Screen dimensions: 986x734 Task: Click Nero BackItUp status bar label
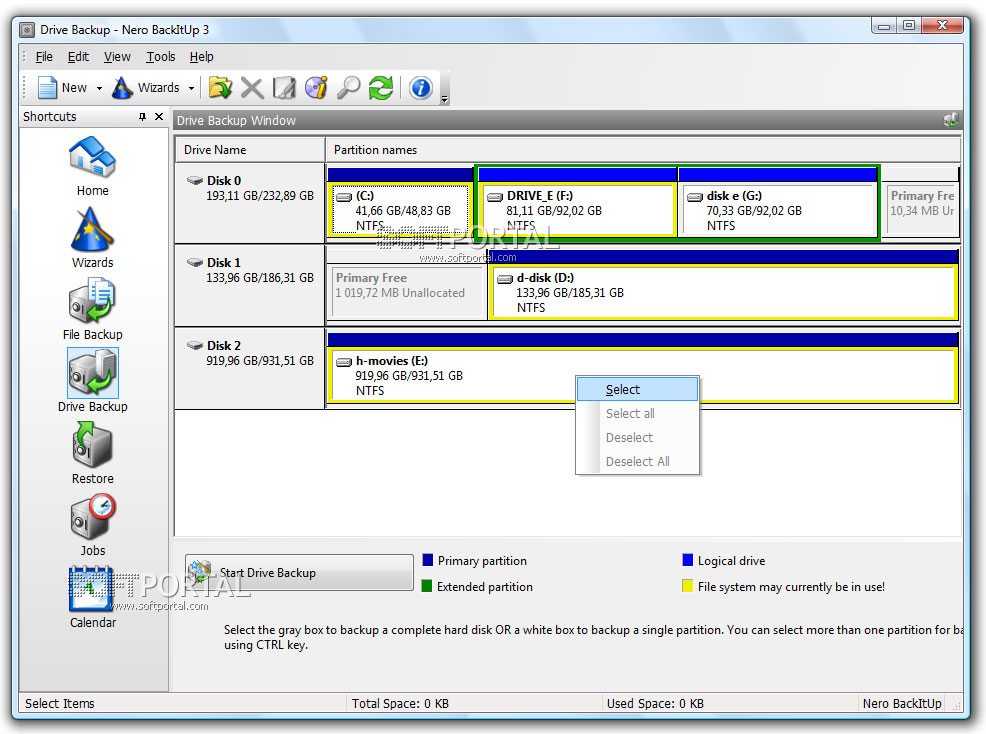point(902,703)
